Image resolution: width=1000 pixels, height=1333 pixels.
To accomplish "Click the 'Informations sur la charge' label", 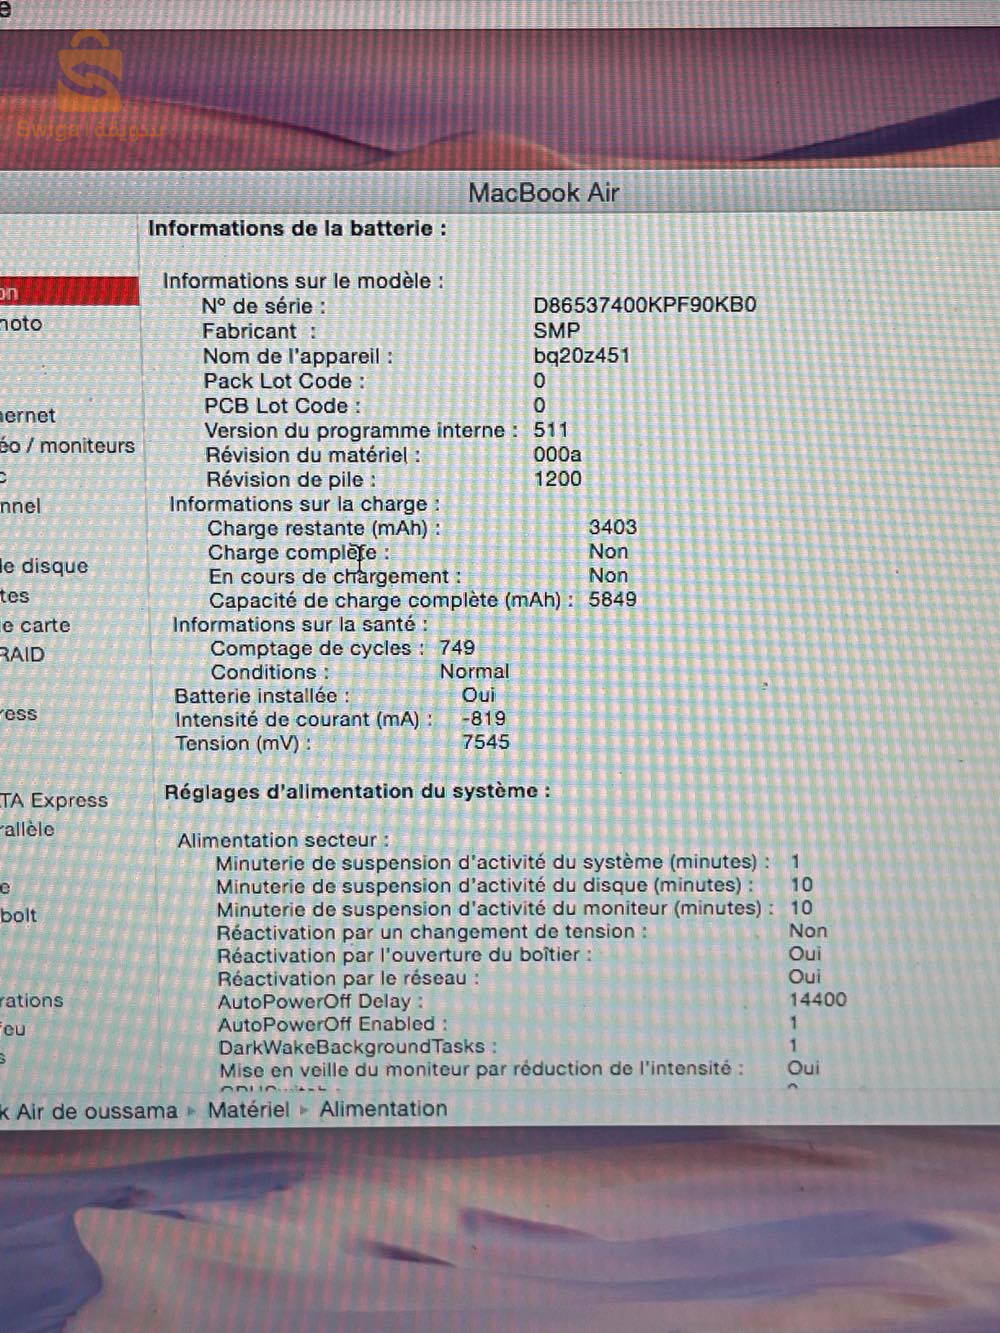I will 305,504.
